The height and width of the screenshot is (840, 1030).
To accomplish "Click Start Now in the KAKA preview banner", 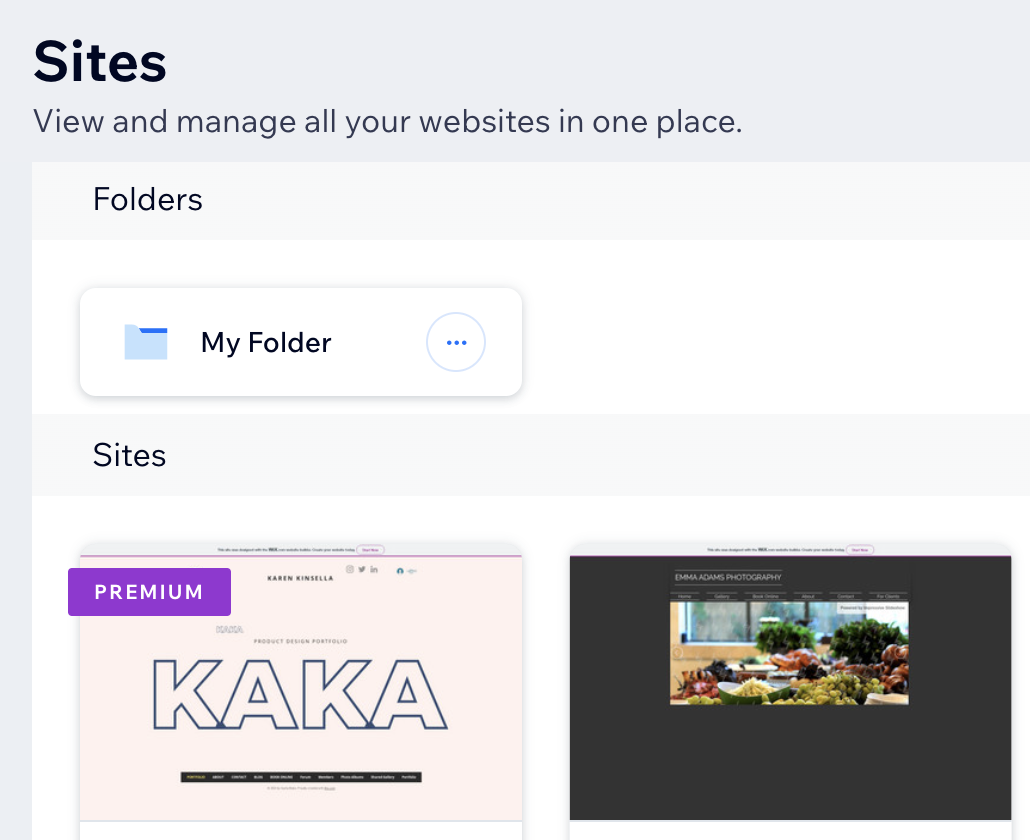I will (370, 550).
